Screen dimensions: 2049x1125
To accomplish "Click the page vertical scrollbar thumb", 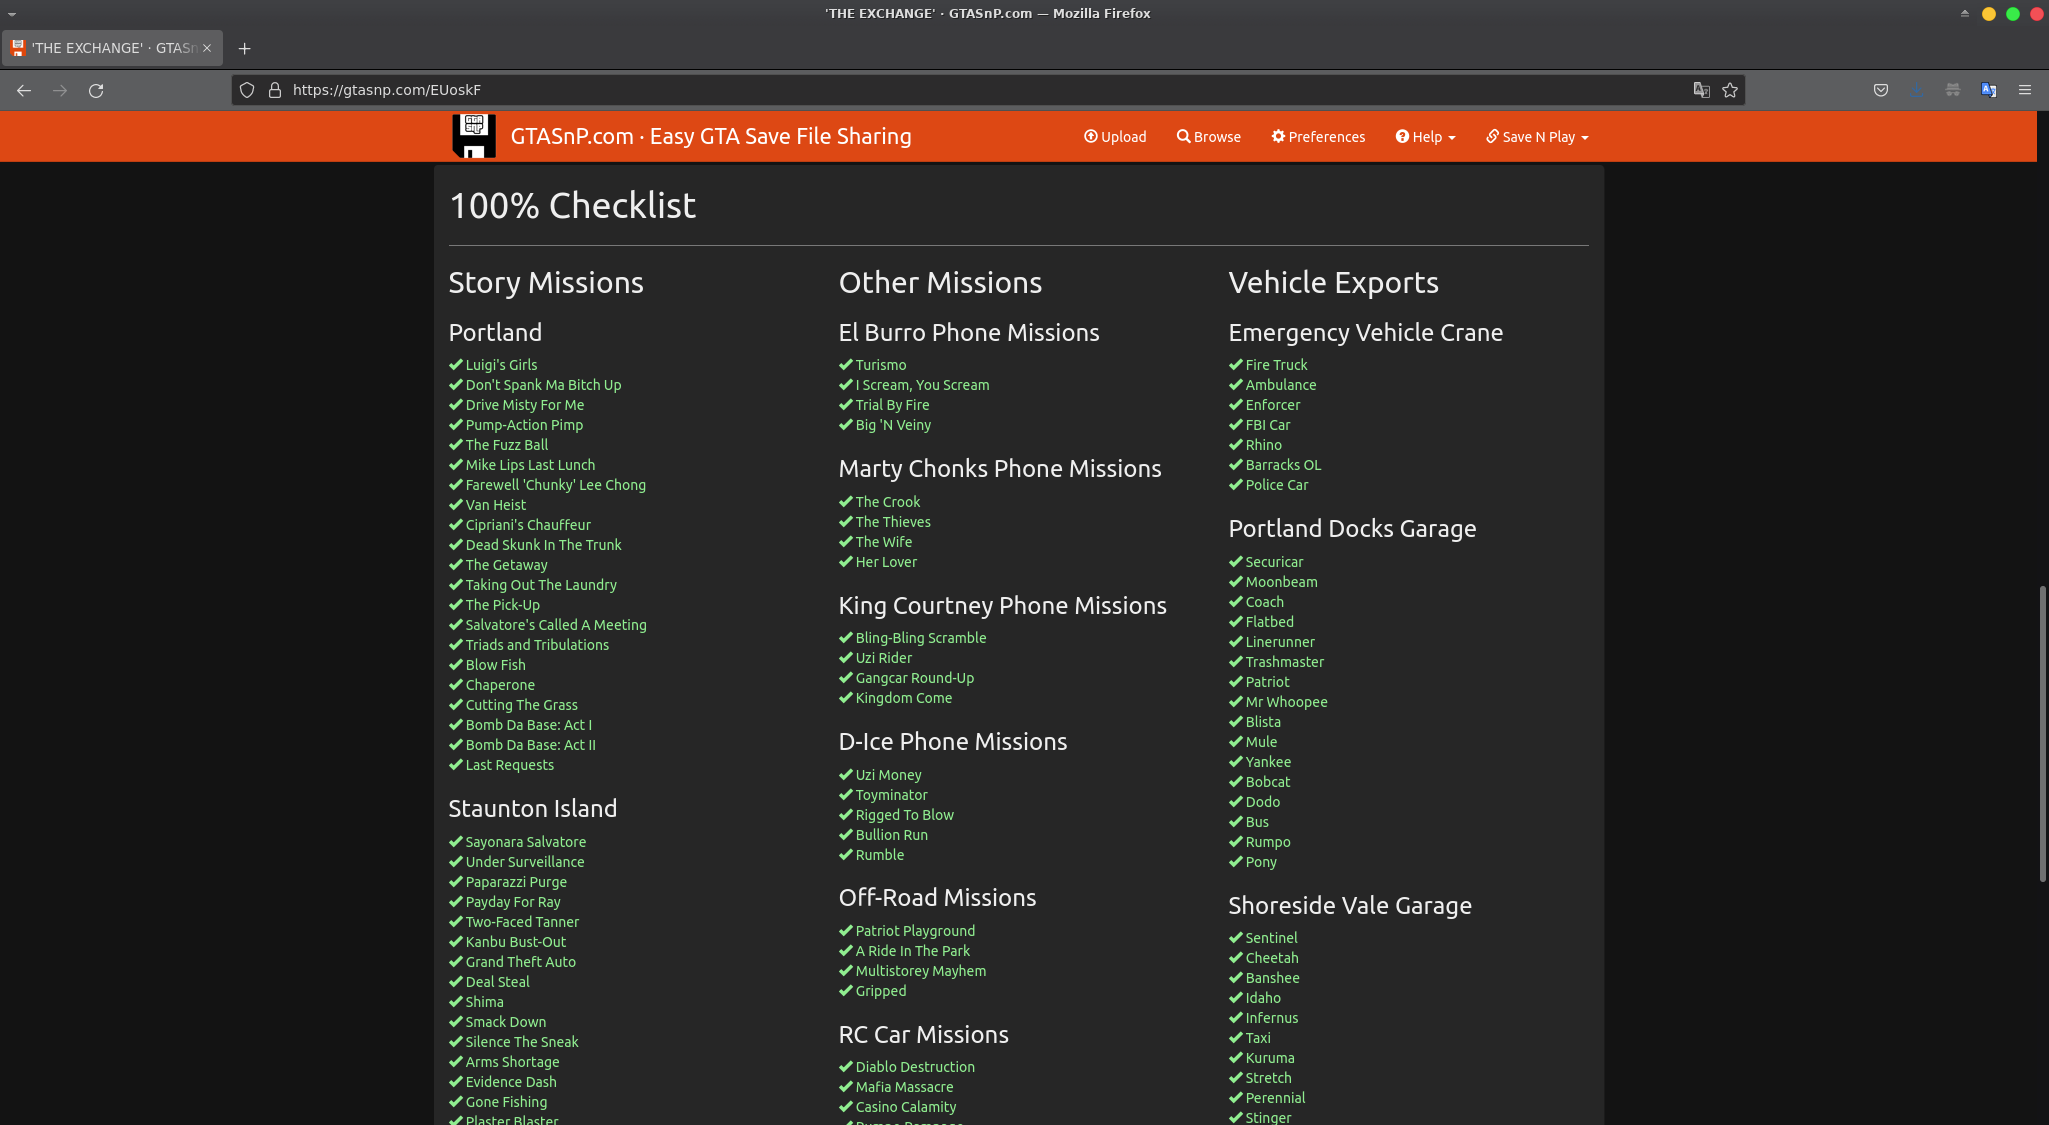I will point(2042,733).
